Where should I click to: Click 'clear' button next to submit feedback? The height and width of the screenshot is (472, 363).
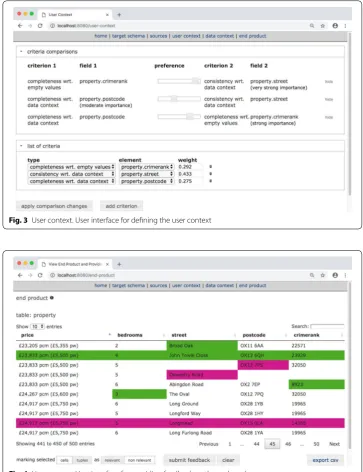click(228, 460)
